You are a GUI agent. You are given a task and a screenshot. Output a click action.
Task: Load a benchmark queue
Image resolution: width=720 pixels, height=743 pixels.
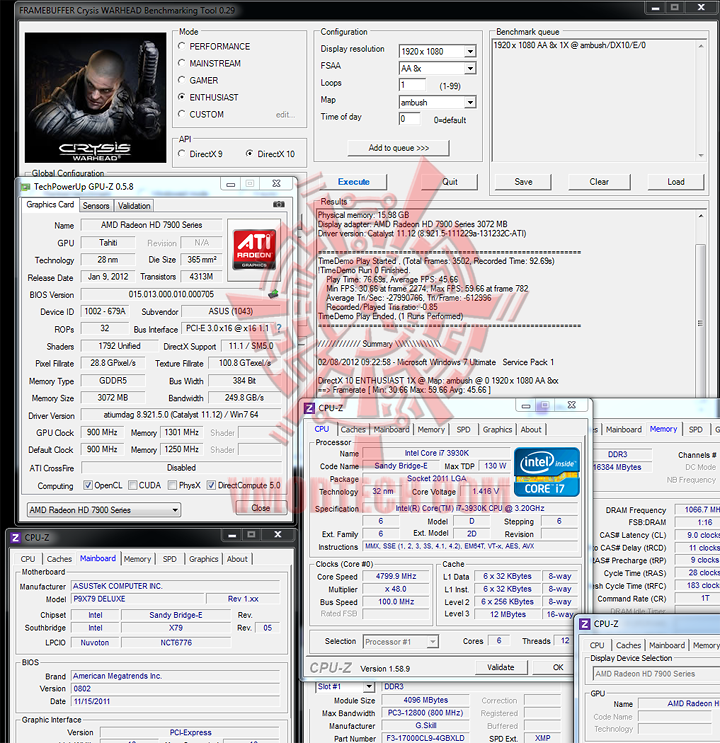pos(676,182)
